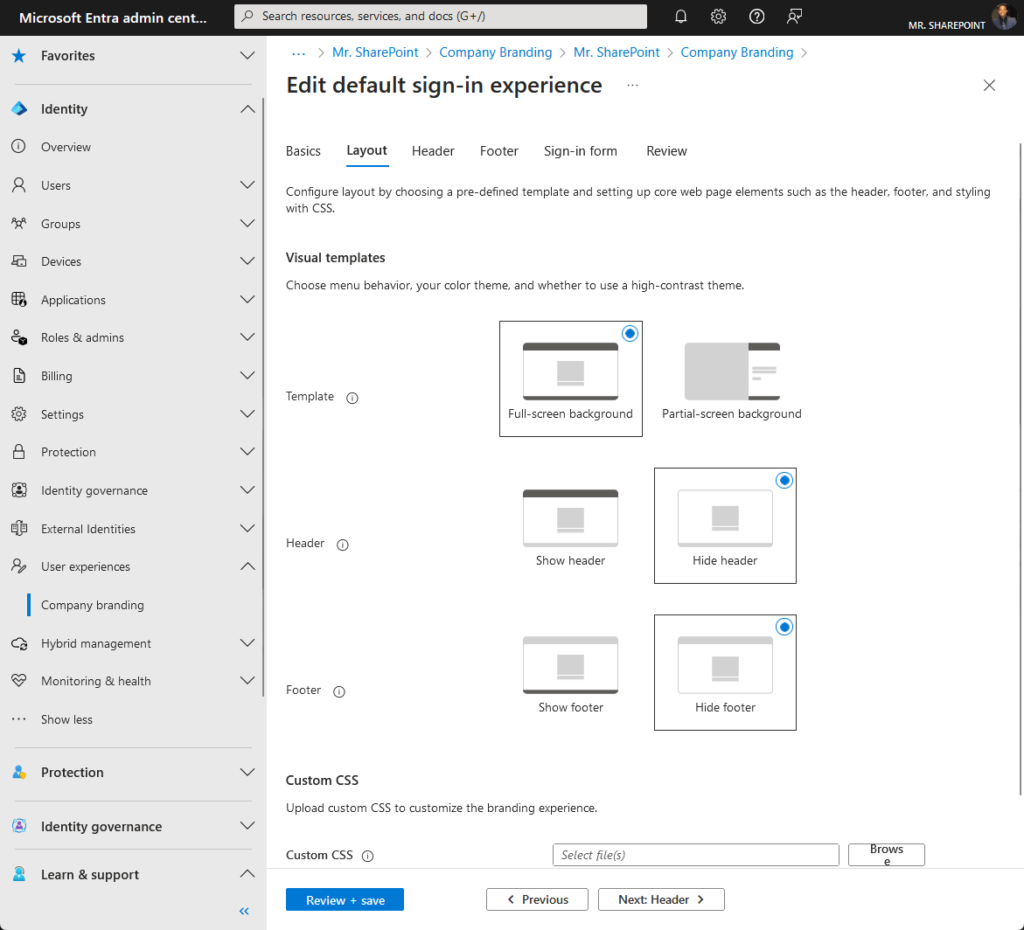The width and height of the screenshot is (1024, 930).
Task: Click the Footer info icon
Action: click(x=339, y=692)
